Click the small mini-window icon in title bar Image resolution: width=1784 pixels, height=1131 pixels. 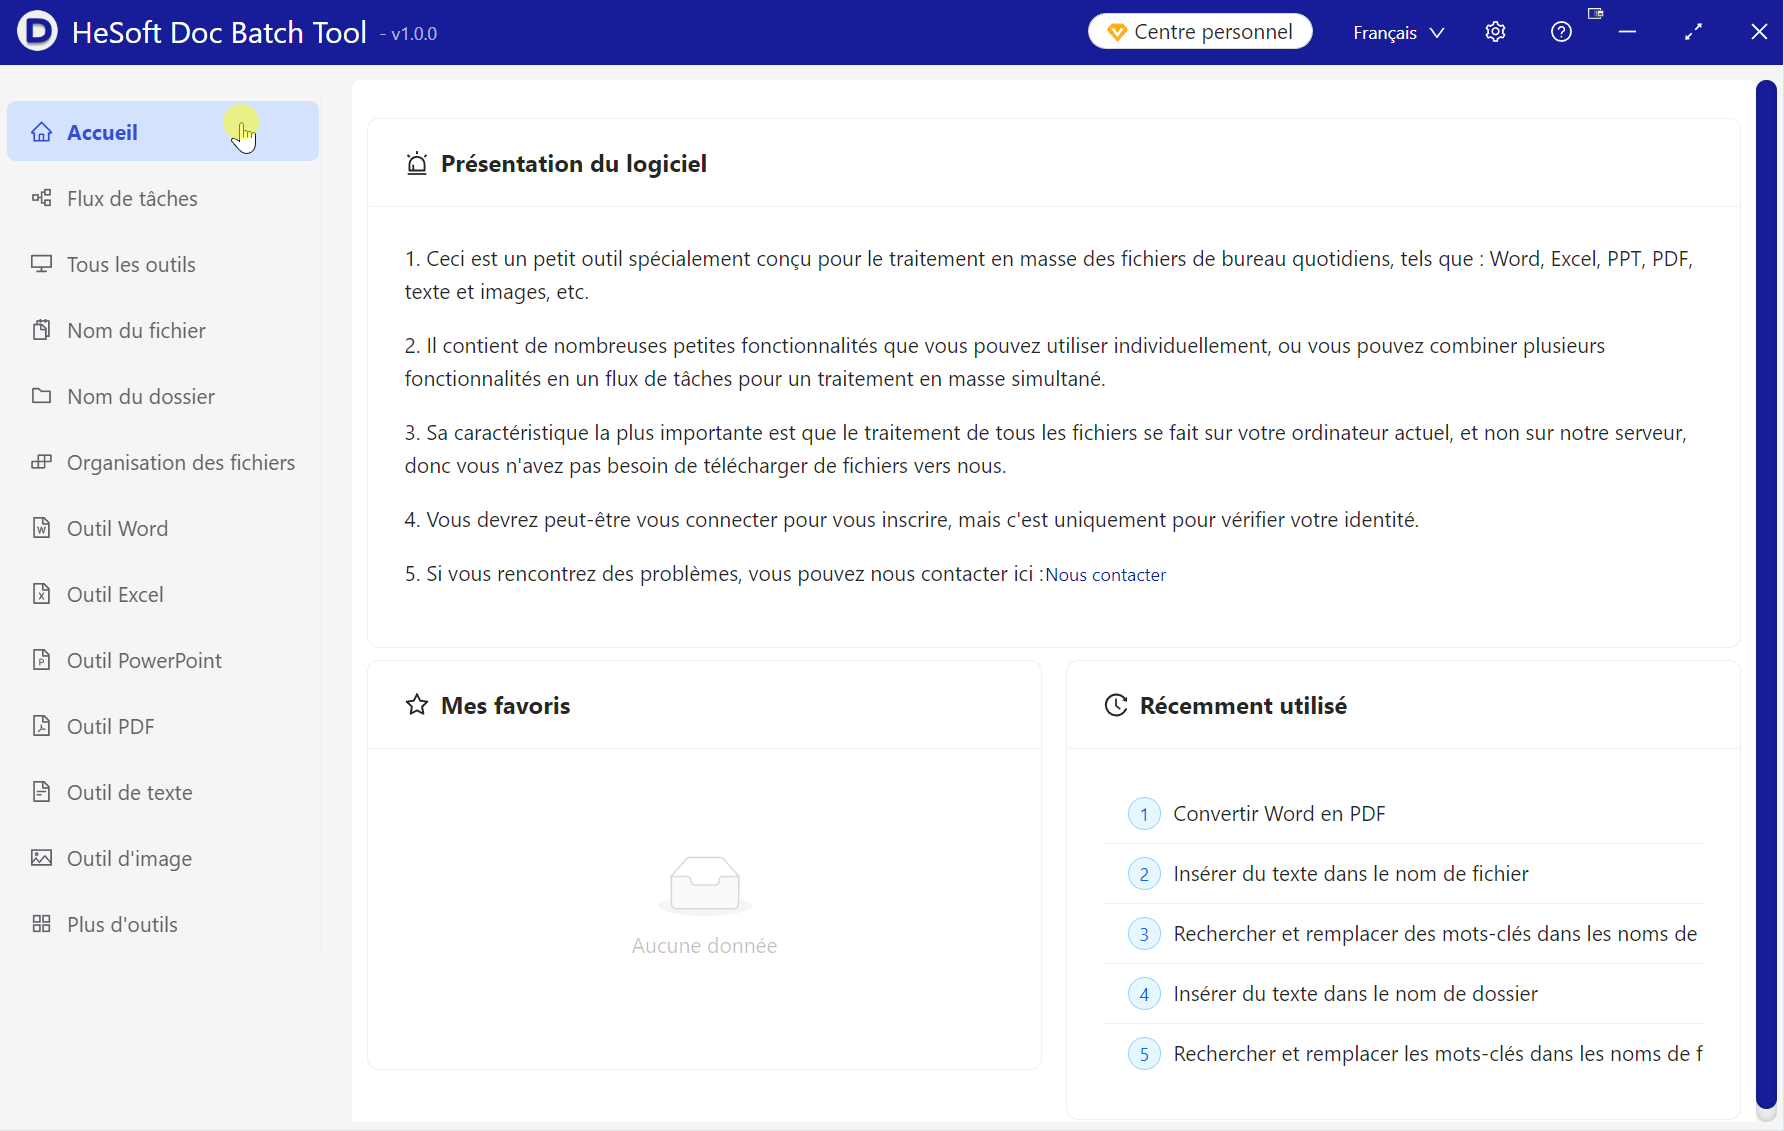point(1595,14)
